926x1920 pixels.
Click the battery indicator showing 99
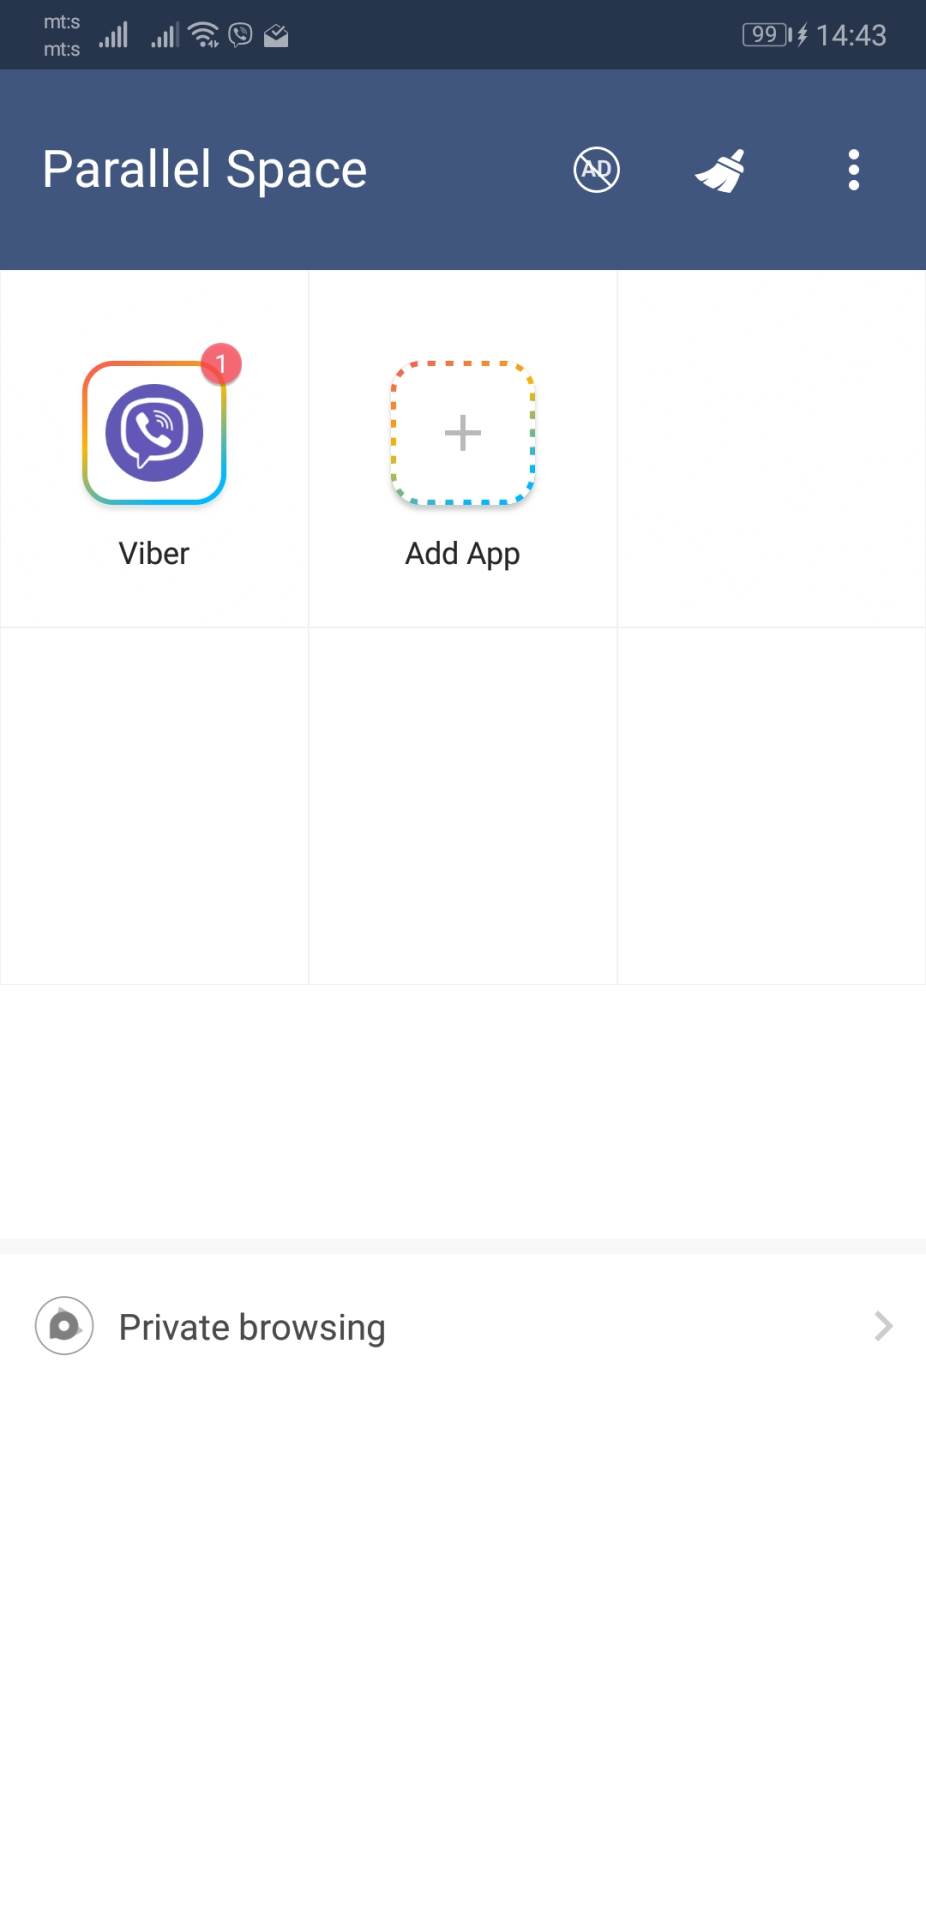[x=764, y=34]
